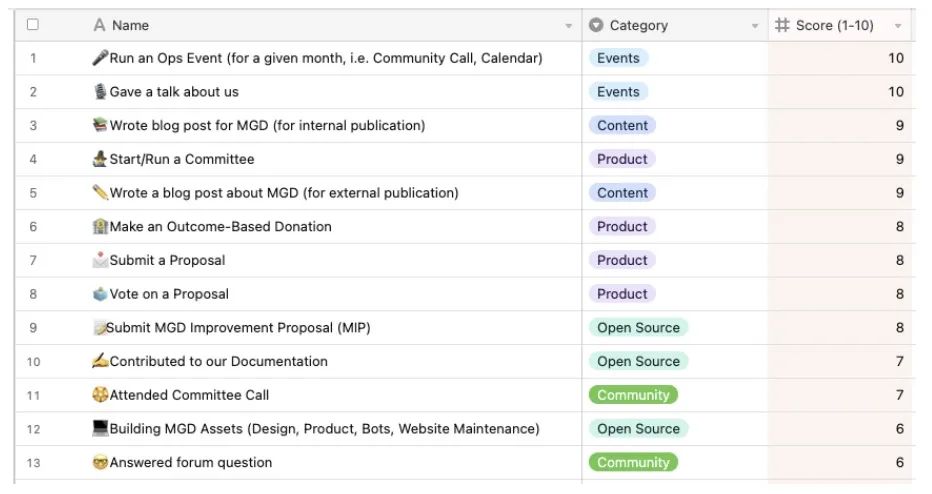Click the Product tag on Vote on a Proposal row
The width and height of the screenshot is (932, 494).
coord(622,294)
